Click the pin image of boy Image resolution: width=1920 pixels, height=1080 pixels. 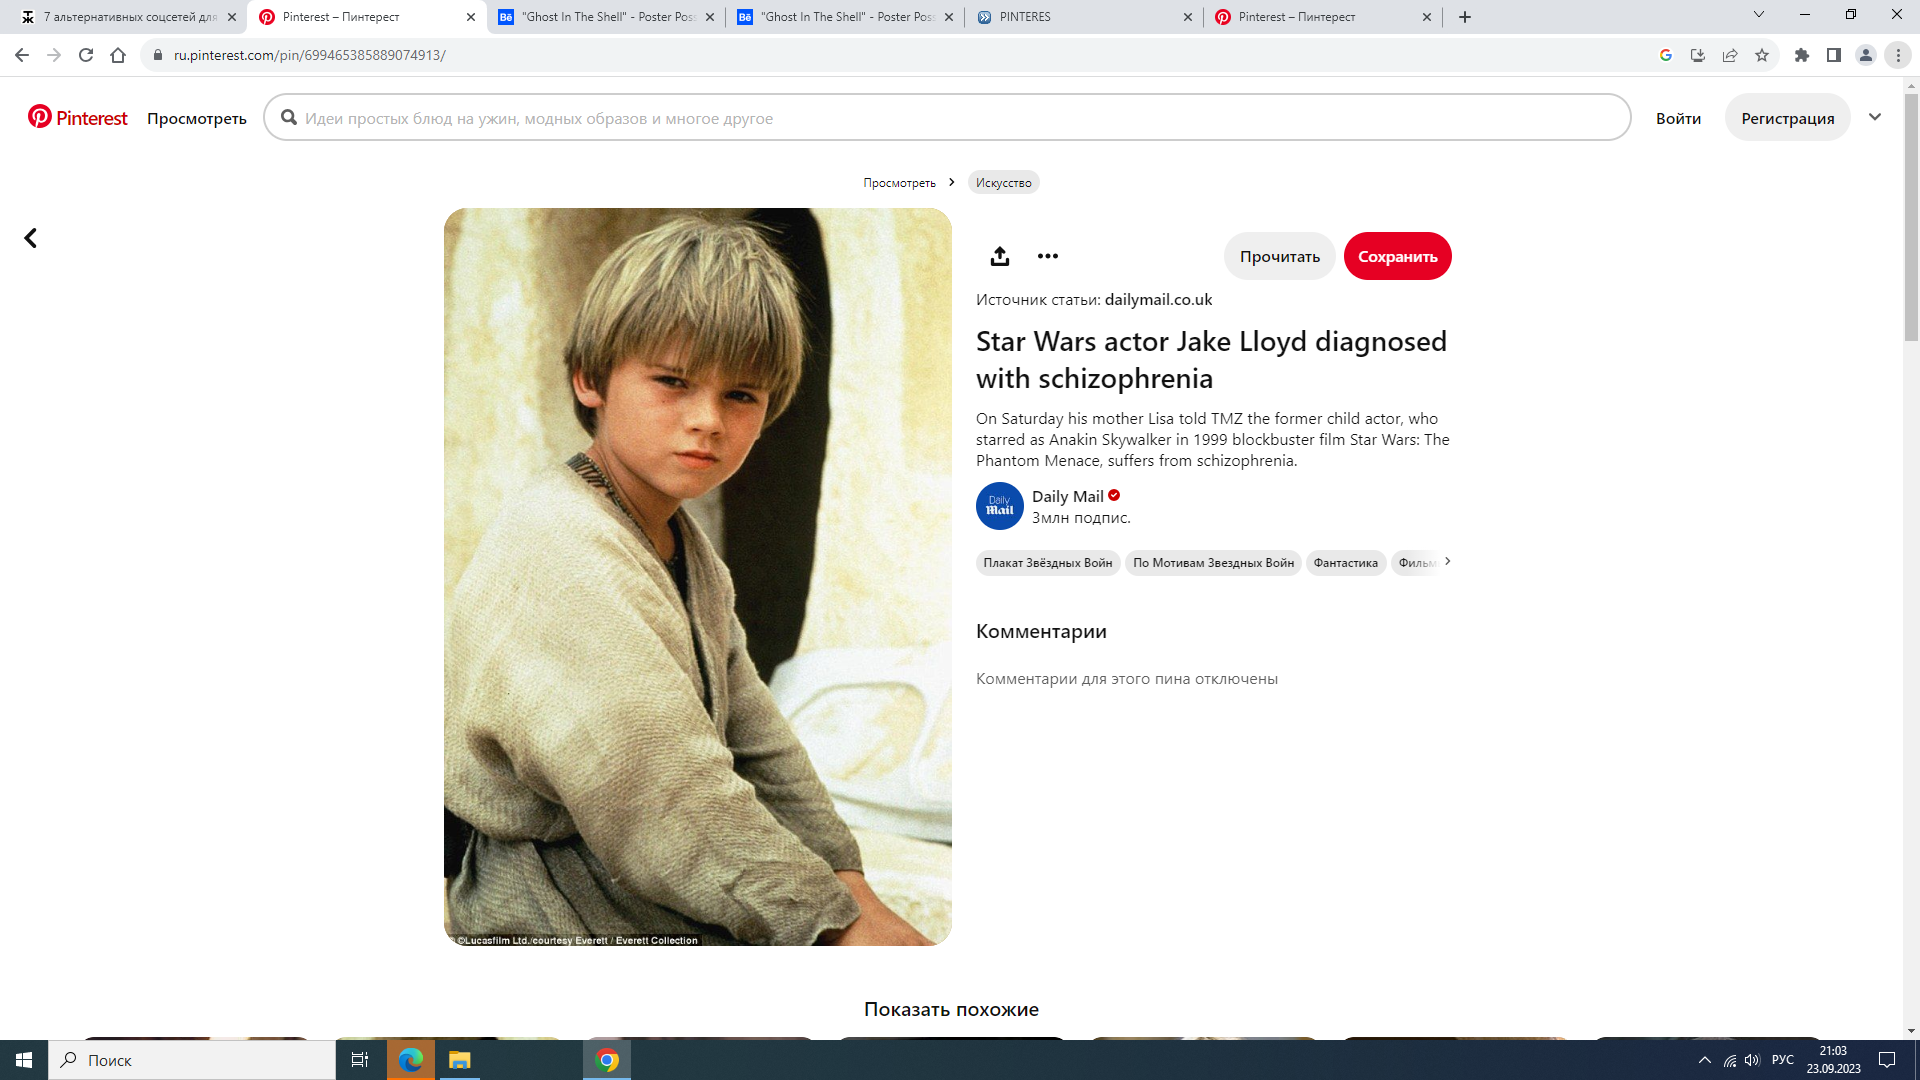coord(697,577)
